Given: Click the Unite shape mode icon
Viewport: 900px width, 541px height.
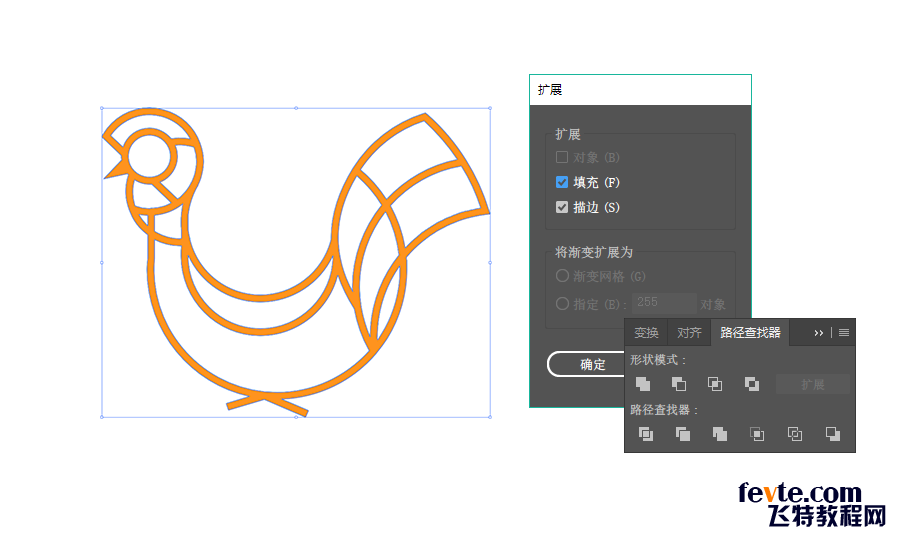Looking at the screenshot, I should 643,384.
